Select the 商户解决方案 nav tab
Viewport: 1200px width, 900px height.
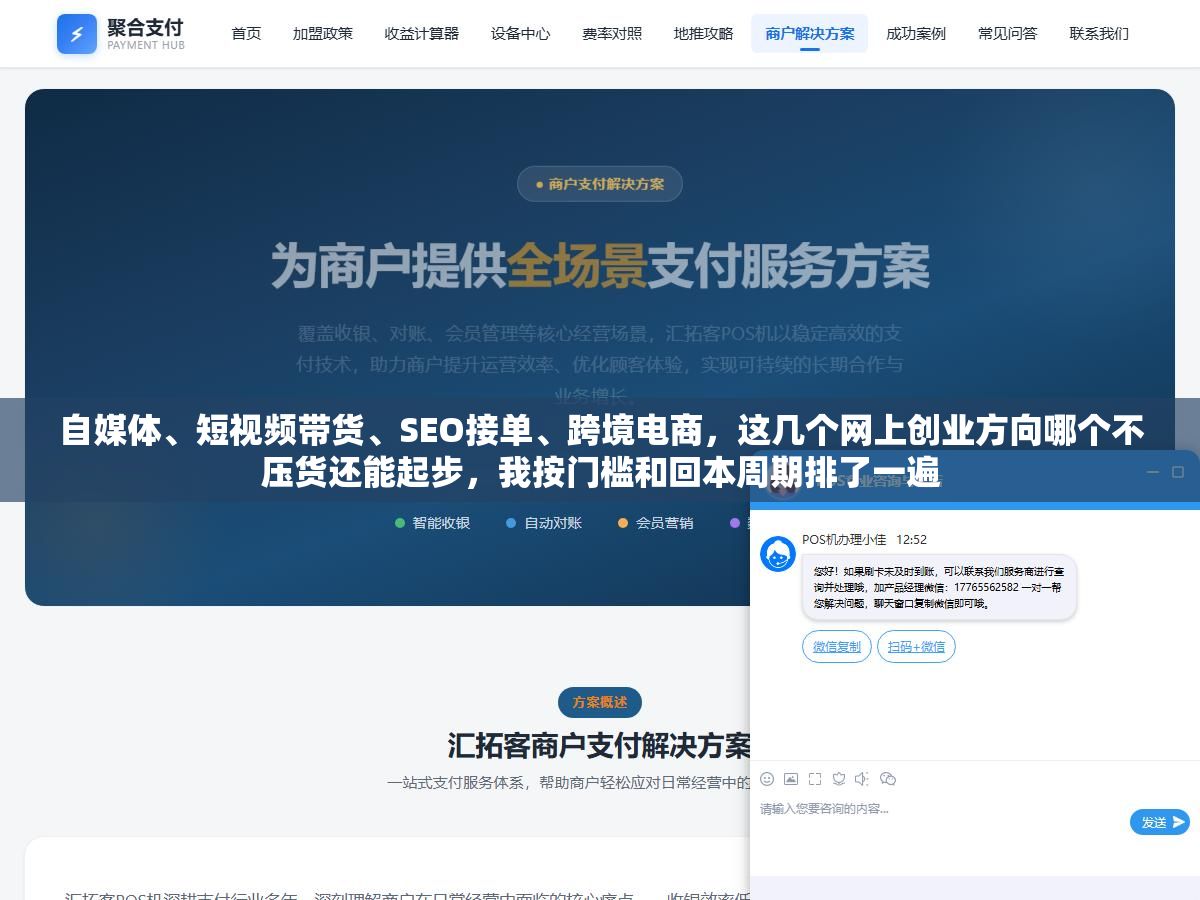(810, 33)
